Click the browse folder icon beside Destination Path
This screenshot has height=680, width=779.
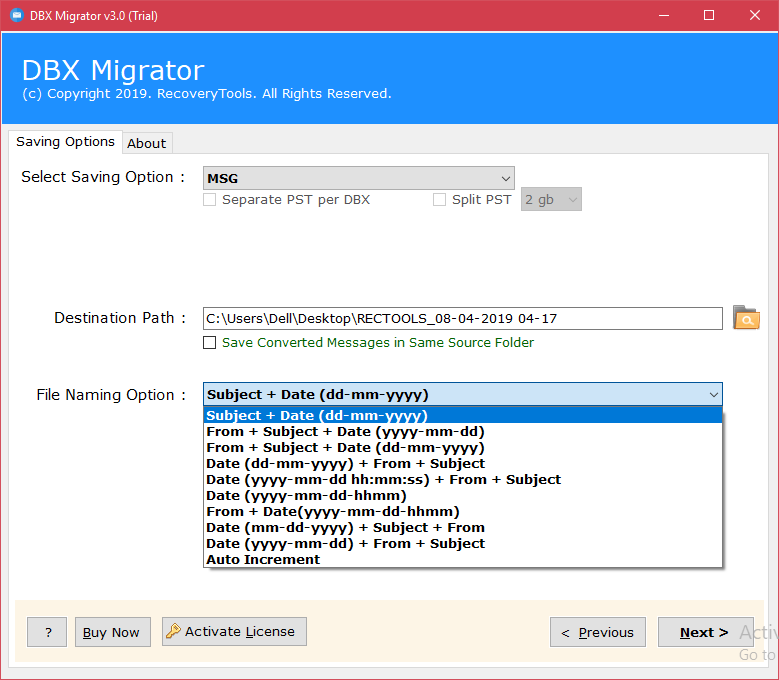click(x=746, y=318)
